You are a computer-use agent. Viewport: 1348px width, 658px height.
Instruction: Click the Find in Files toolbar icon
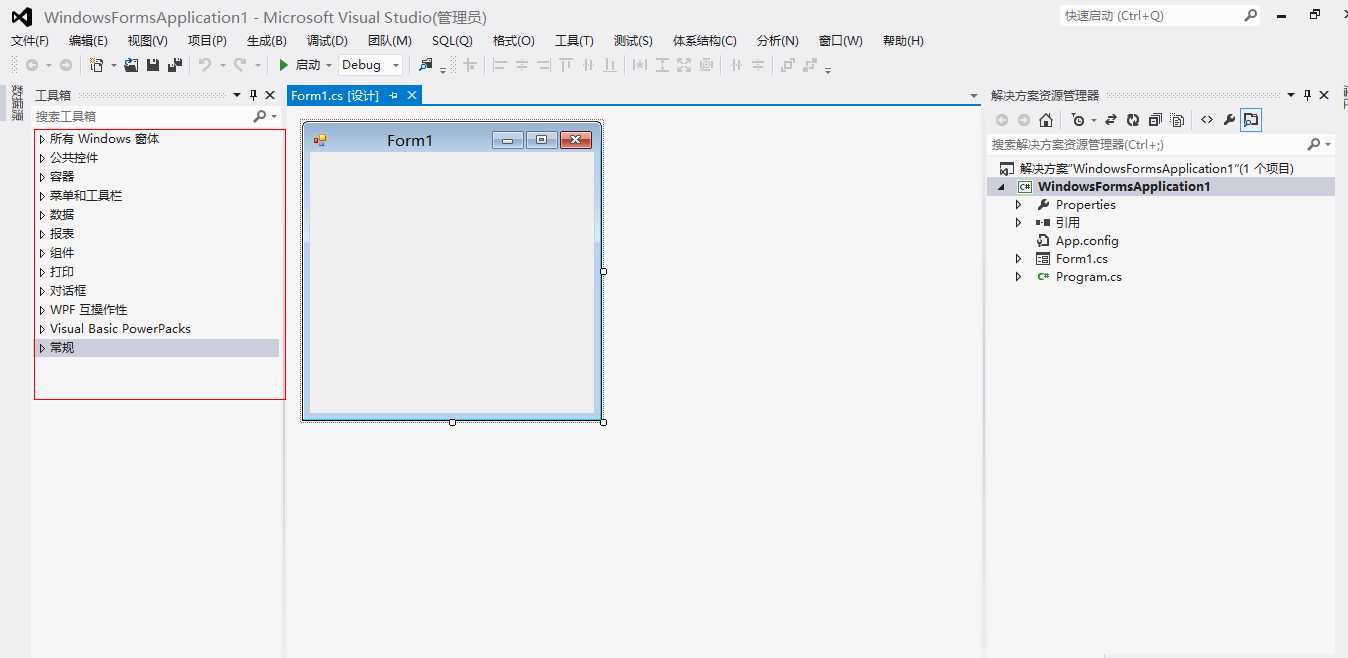[425, 65]
